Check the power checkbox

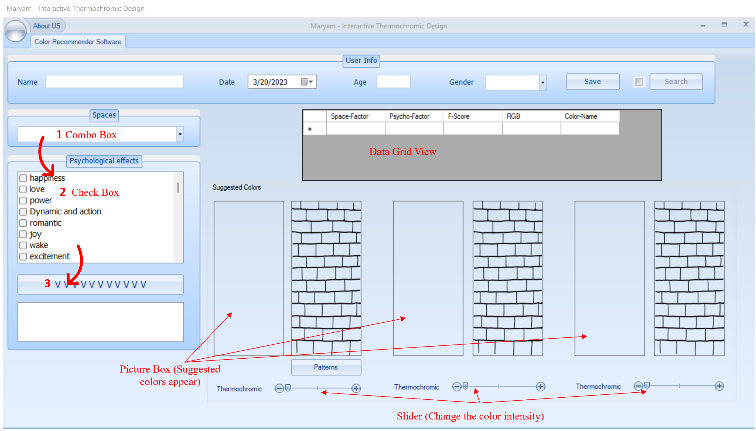point(23,200)
